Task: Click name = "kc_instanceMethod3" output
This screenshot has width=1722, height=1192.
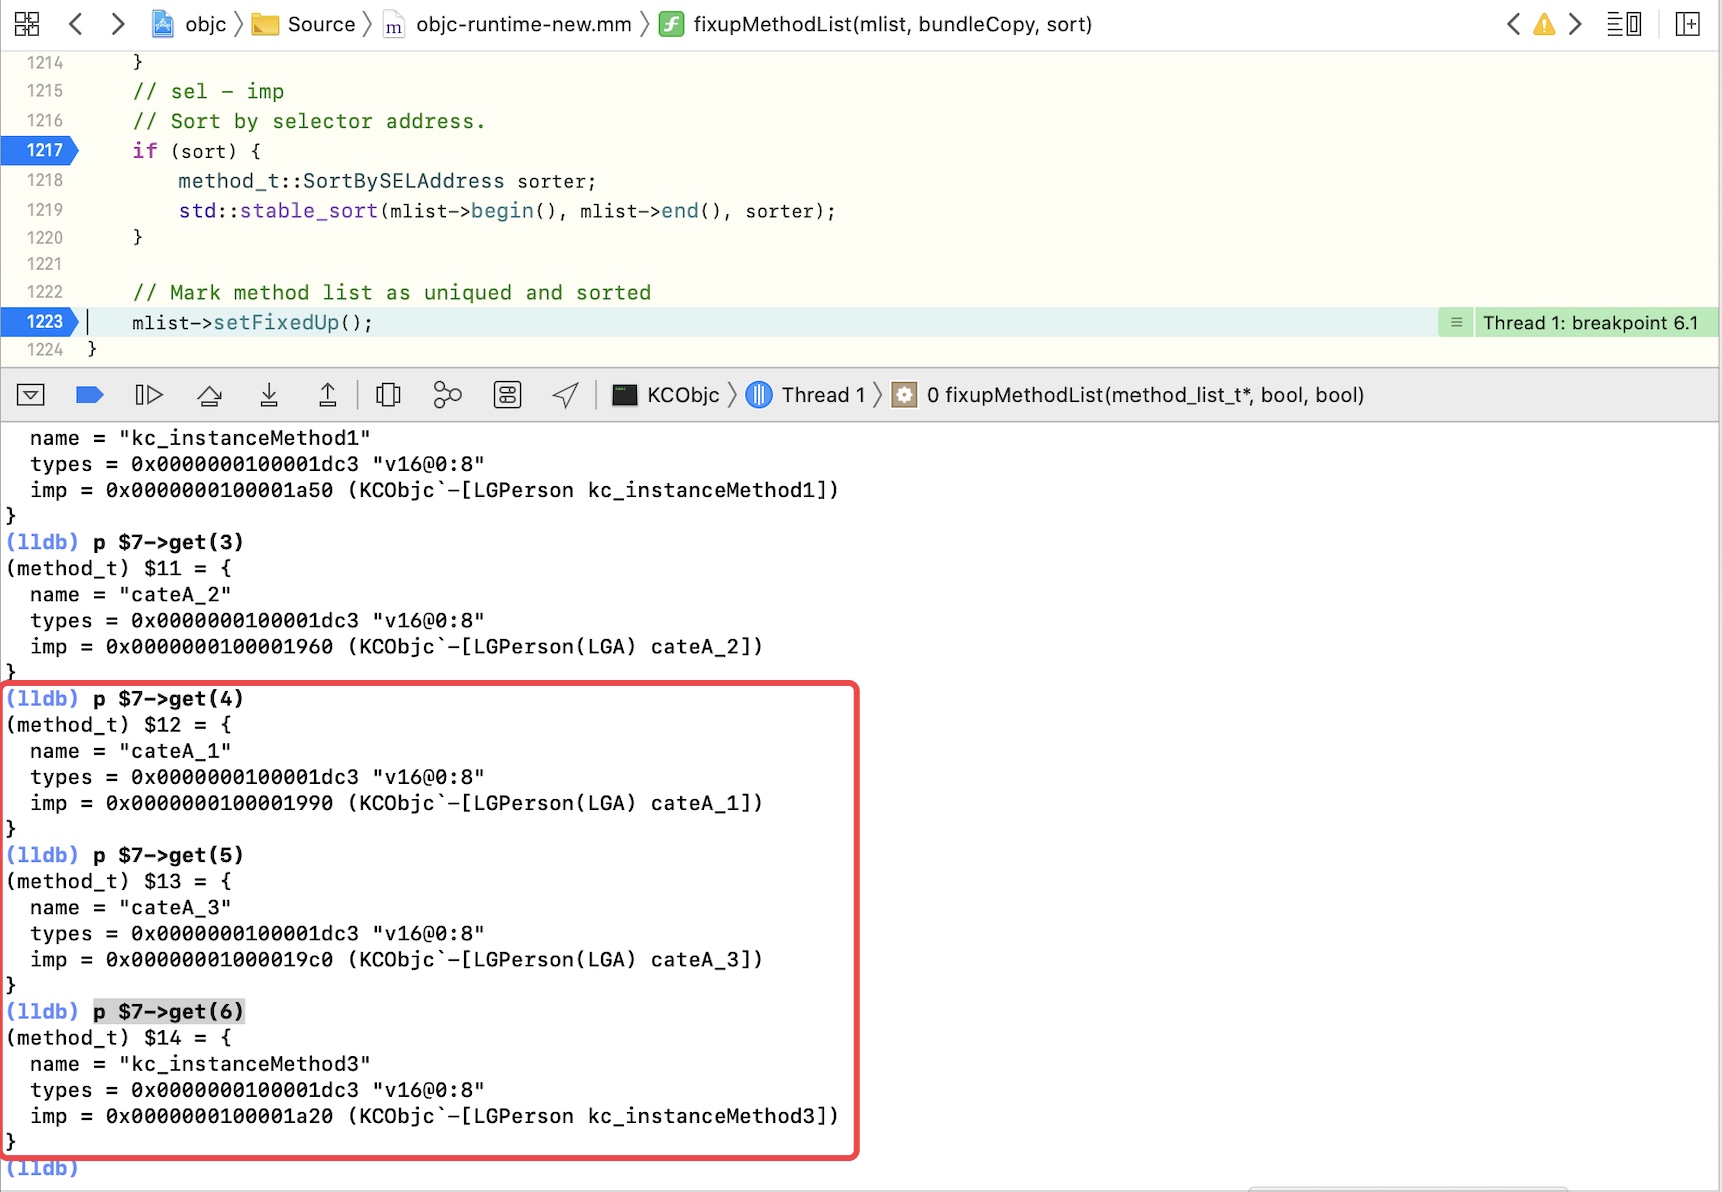Action: pos(200,1064)
